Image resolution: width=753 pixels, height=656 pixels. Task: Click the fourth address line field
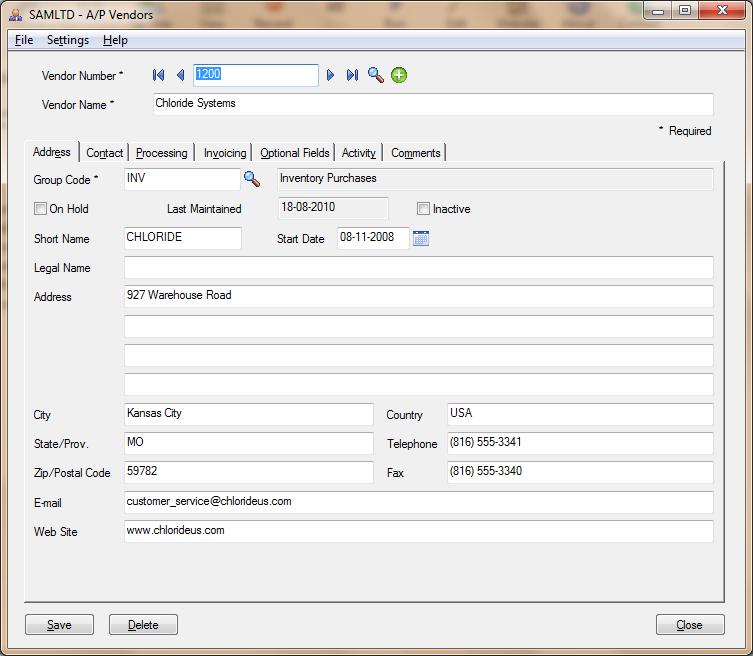(x=419, y=385)
